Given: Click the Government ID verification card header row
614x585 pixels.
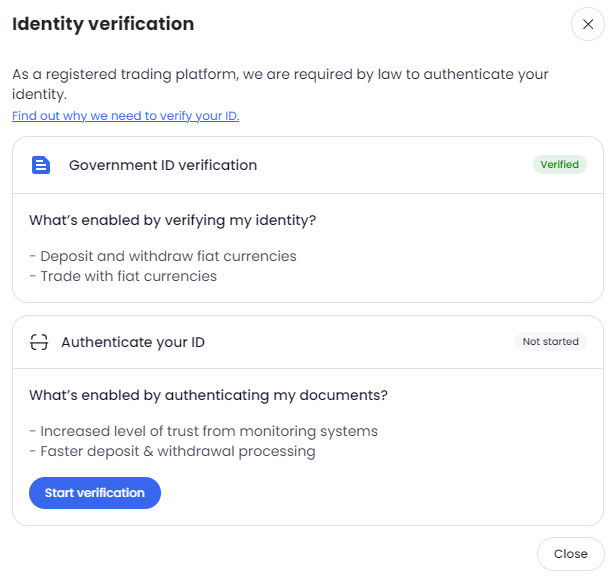Looking at the screenshot, I should click(308, 165).
